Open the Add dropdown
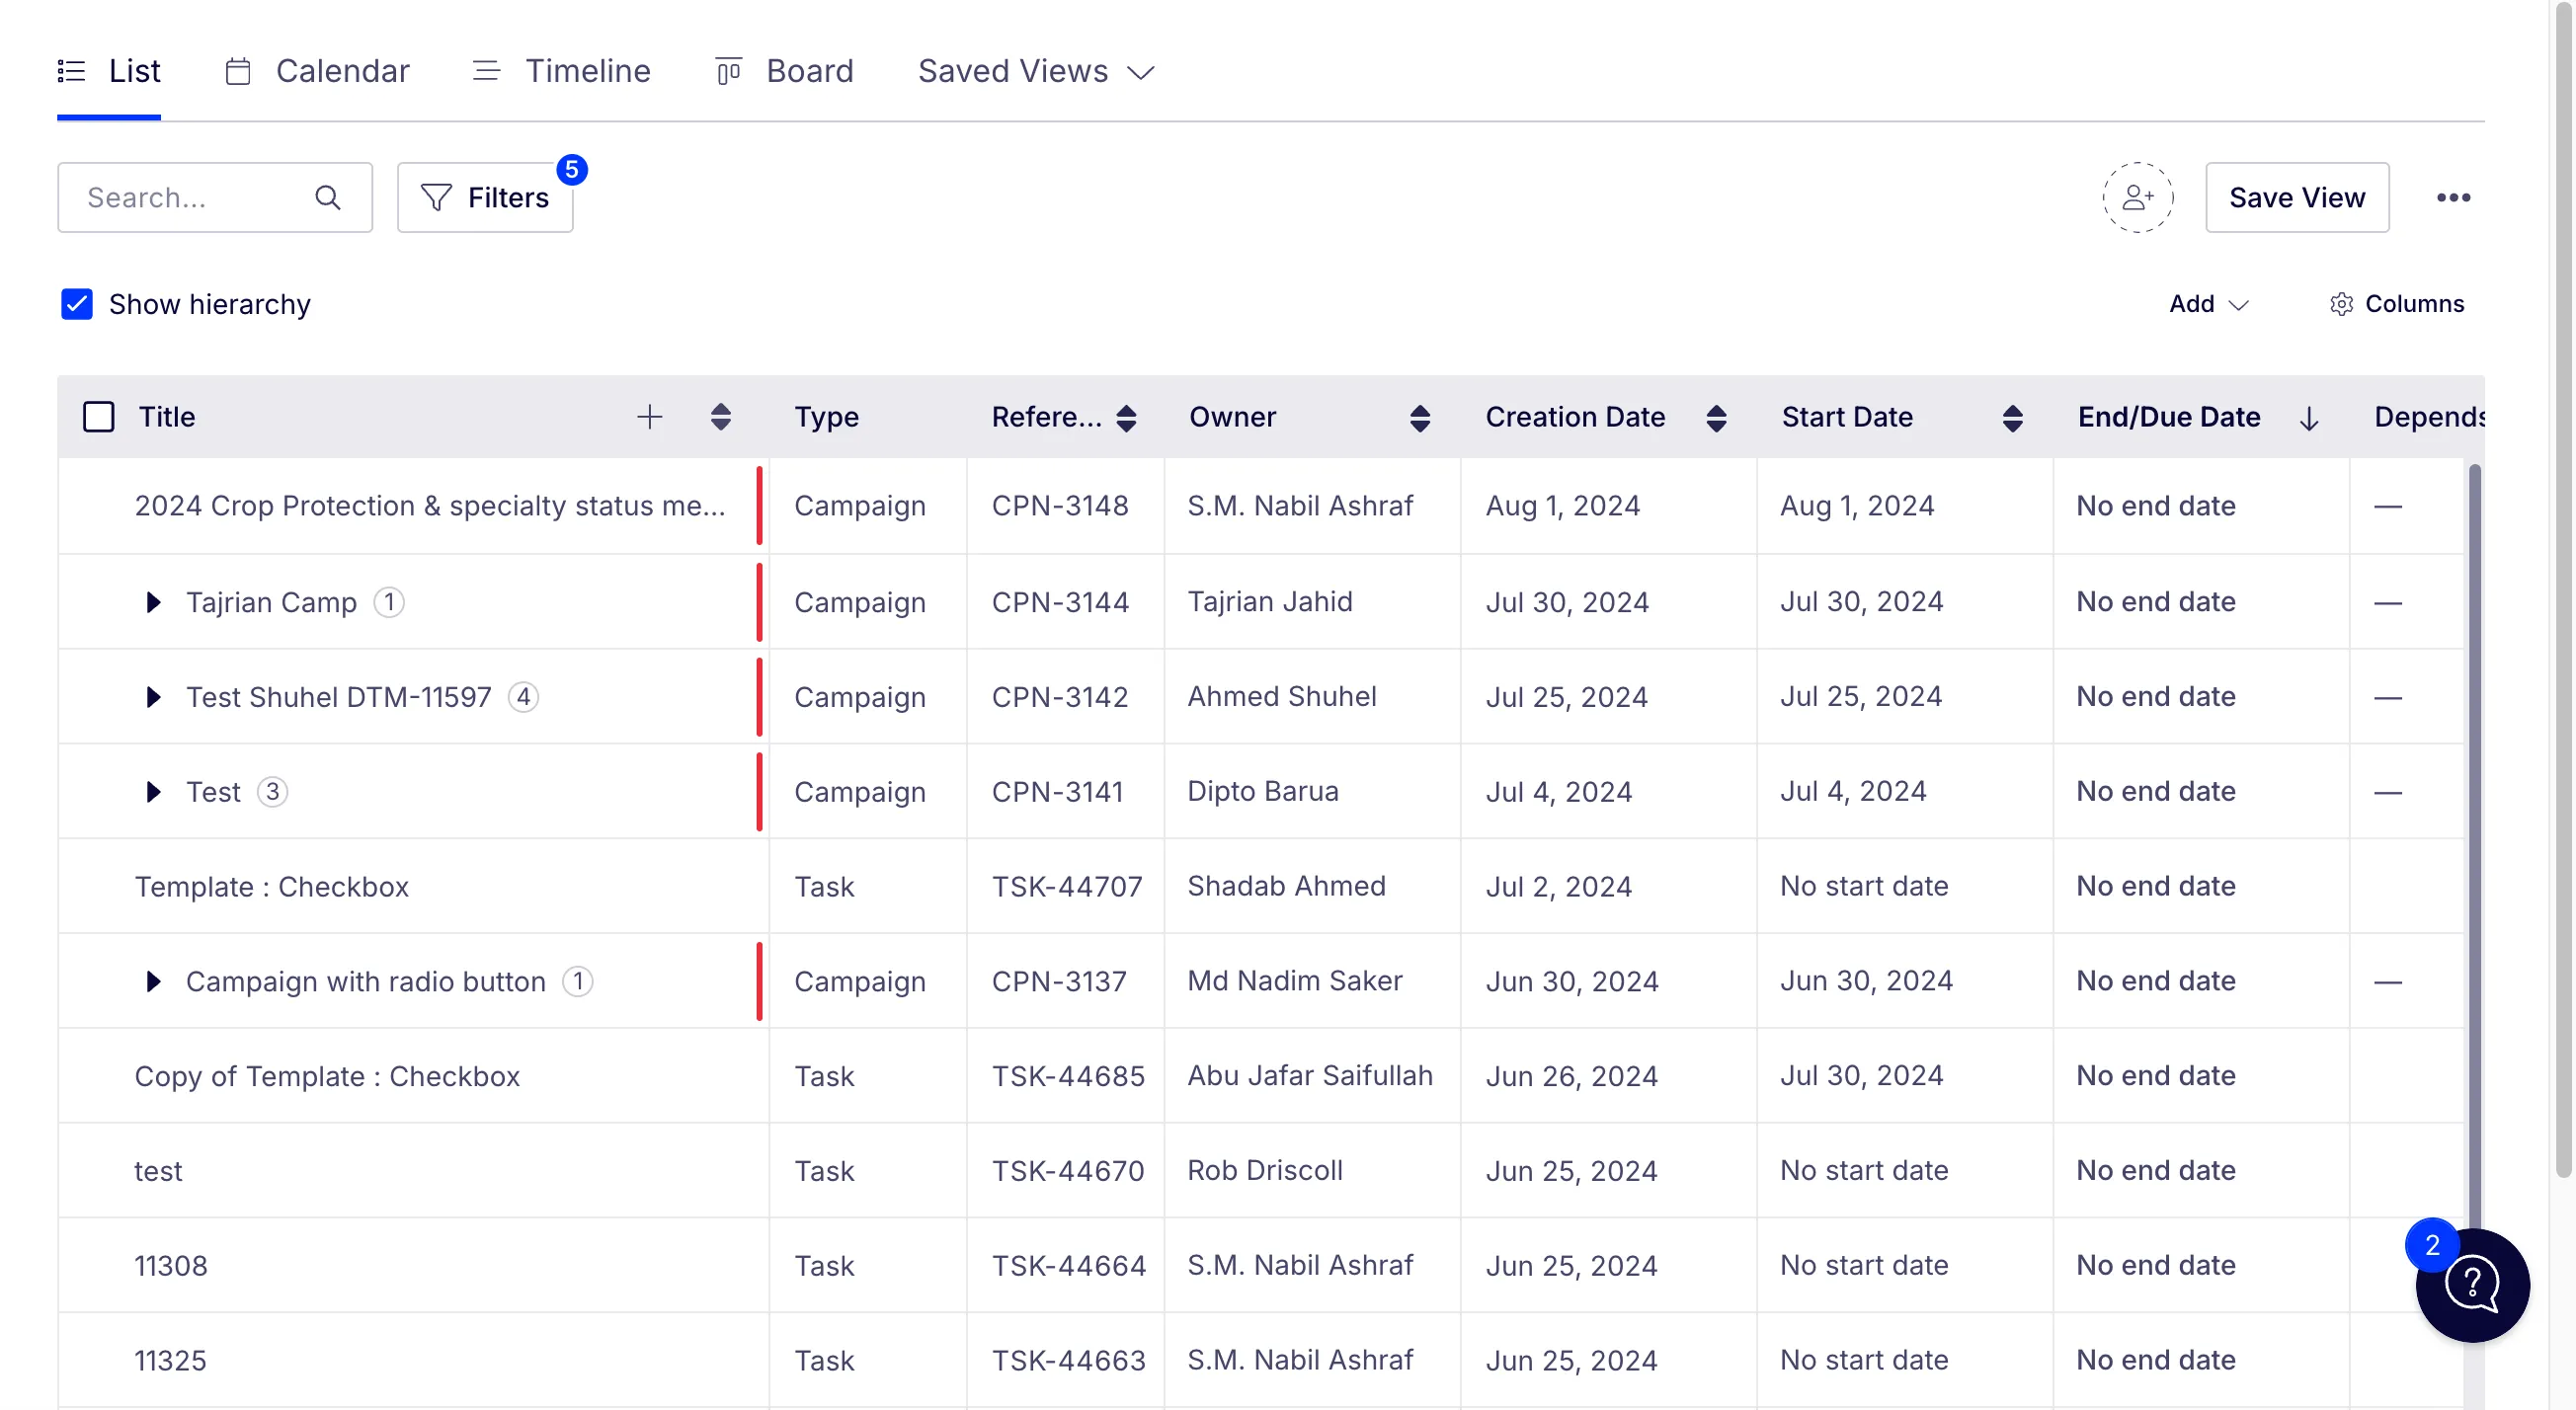Screen dimensions: 2576x1410 click(x=2209, y=303)
